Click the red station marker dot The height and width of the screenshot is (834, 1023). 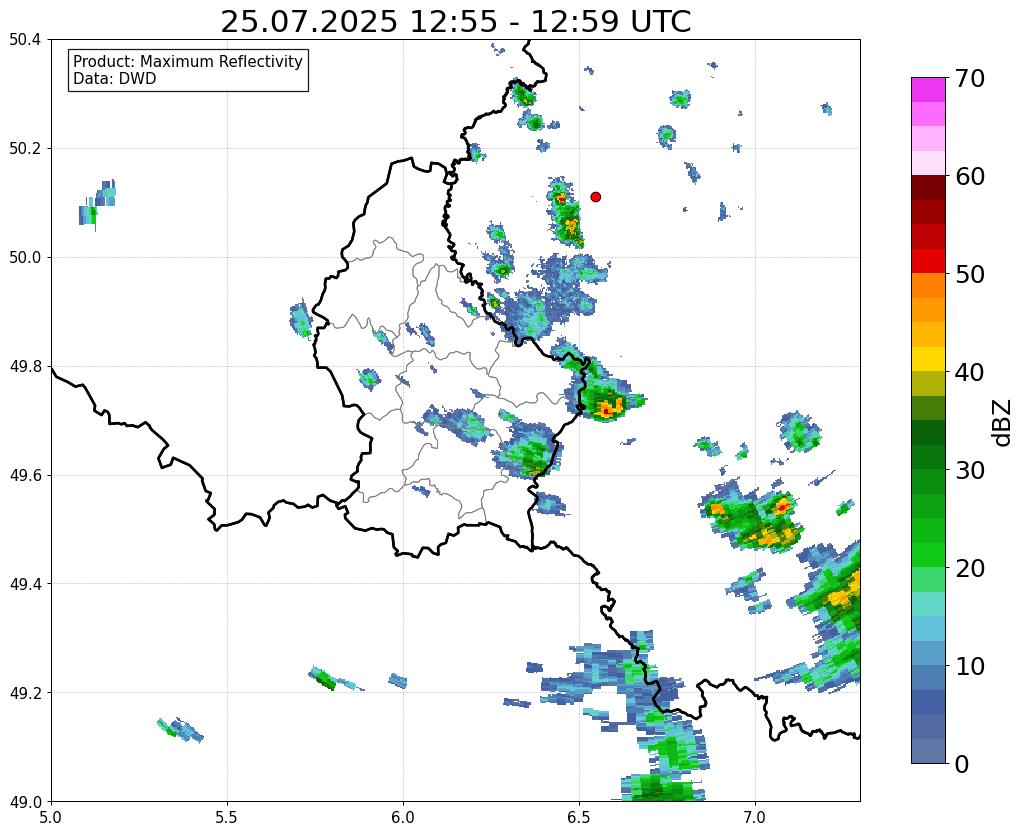point(595,196)
